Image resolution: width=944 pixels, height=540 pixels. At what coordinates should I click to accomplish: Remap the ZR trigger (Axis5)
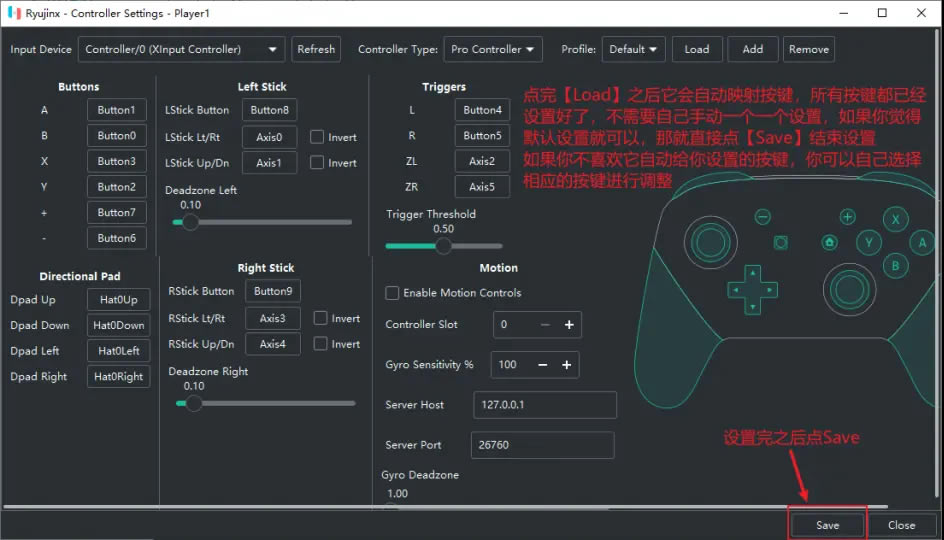(482, 187)
